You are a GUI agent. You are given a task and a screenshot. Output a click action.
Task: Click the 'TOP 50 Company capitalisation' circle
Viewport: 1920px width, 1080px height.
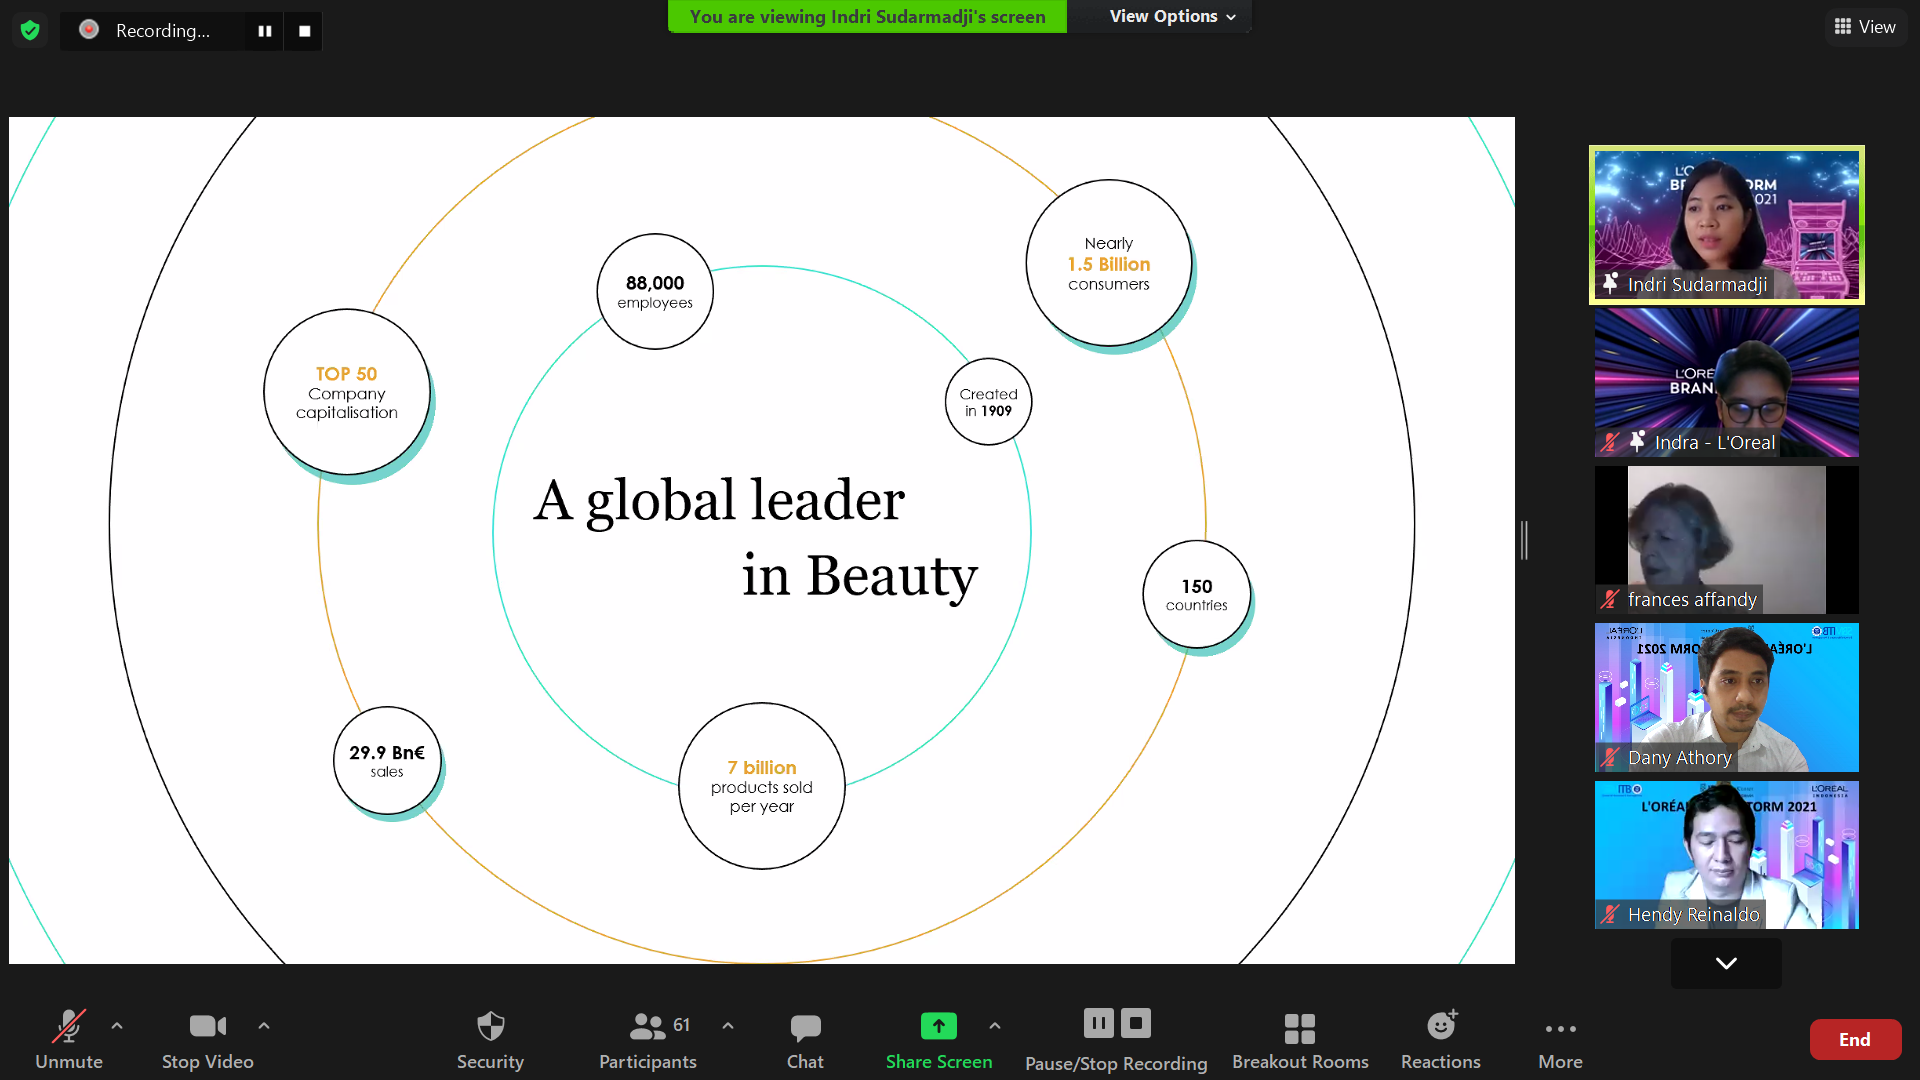(x=347, y=392)
